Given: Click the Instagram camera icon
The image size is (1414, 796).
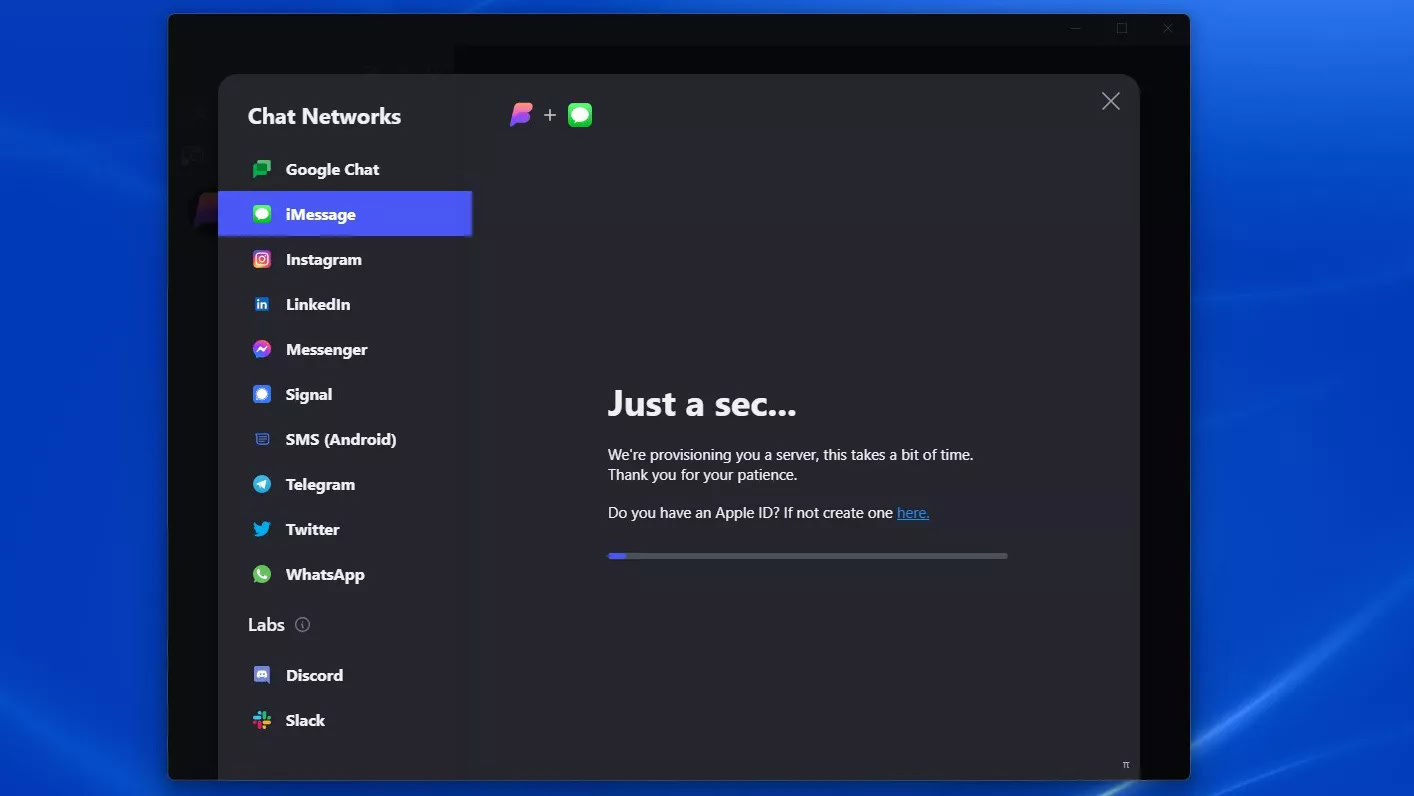Looking at the screenshot, I should point(262,259).
